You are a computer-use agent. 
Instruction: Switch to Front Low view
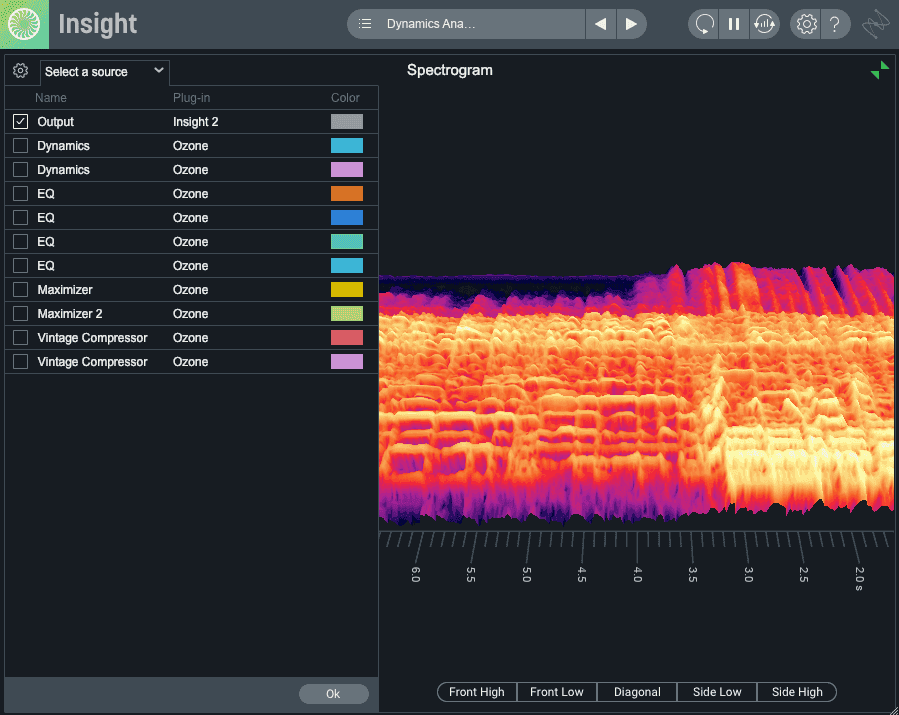pos(557,692)
